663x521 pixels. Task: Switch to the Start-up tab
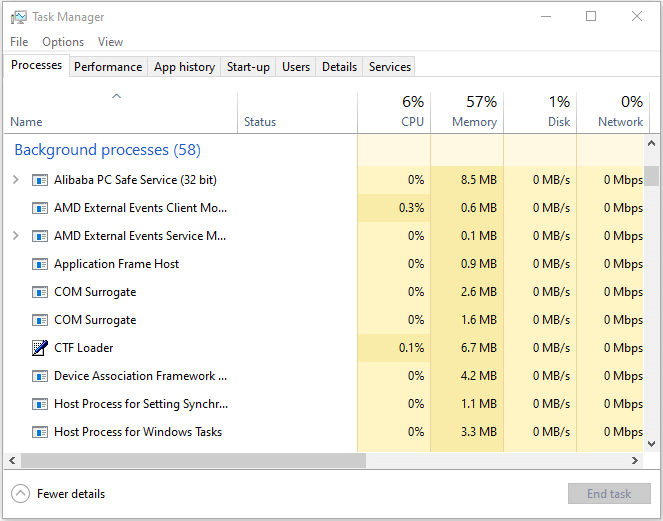click(248, 67)
